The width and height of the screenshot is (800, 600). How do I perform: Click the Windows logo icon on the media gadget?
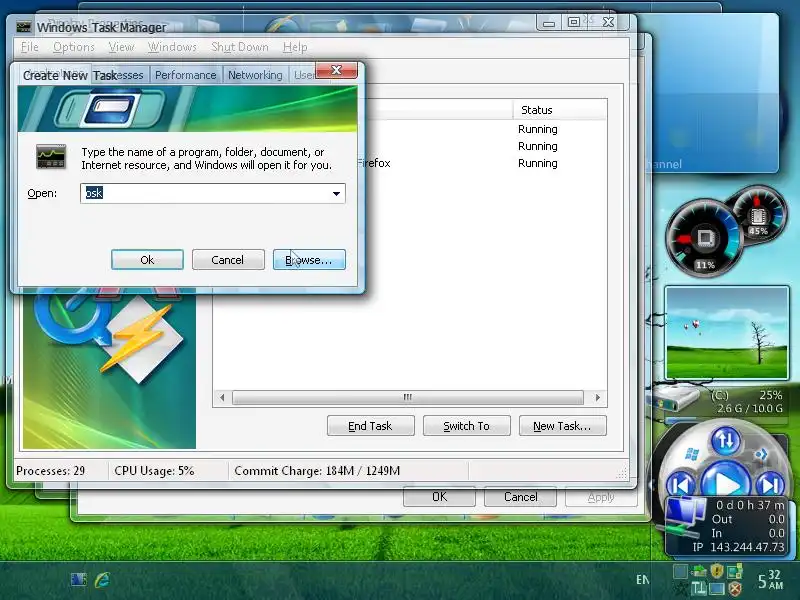[692, 454]
